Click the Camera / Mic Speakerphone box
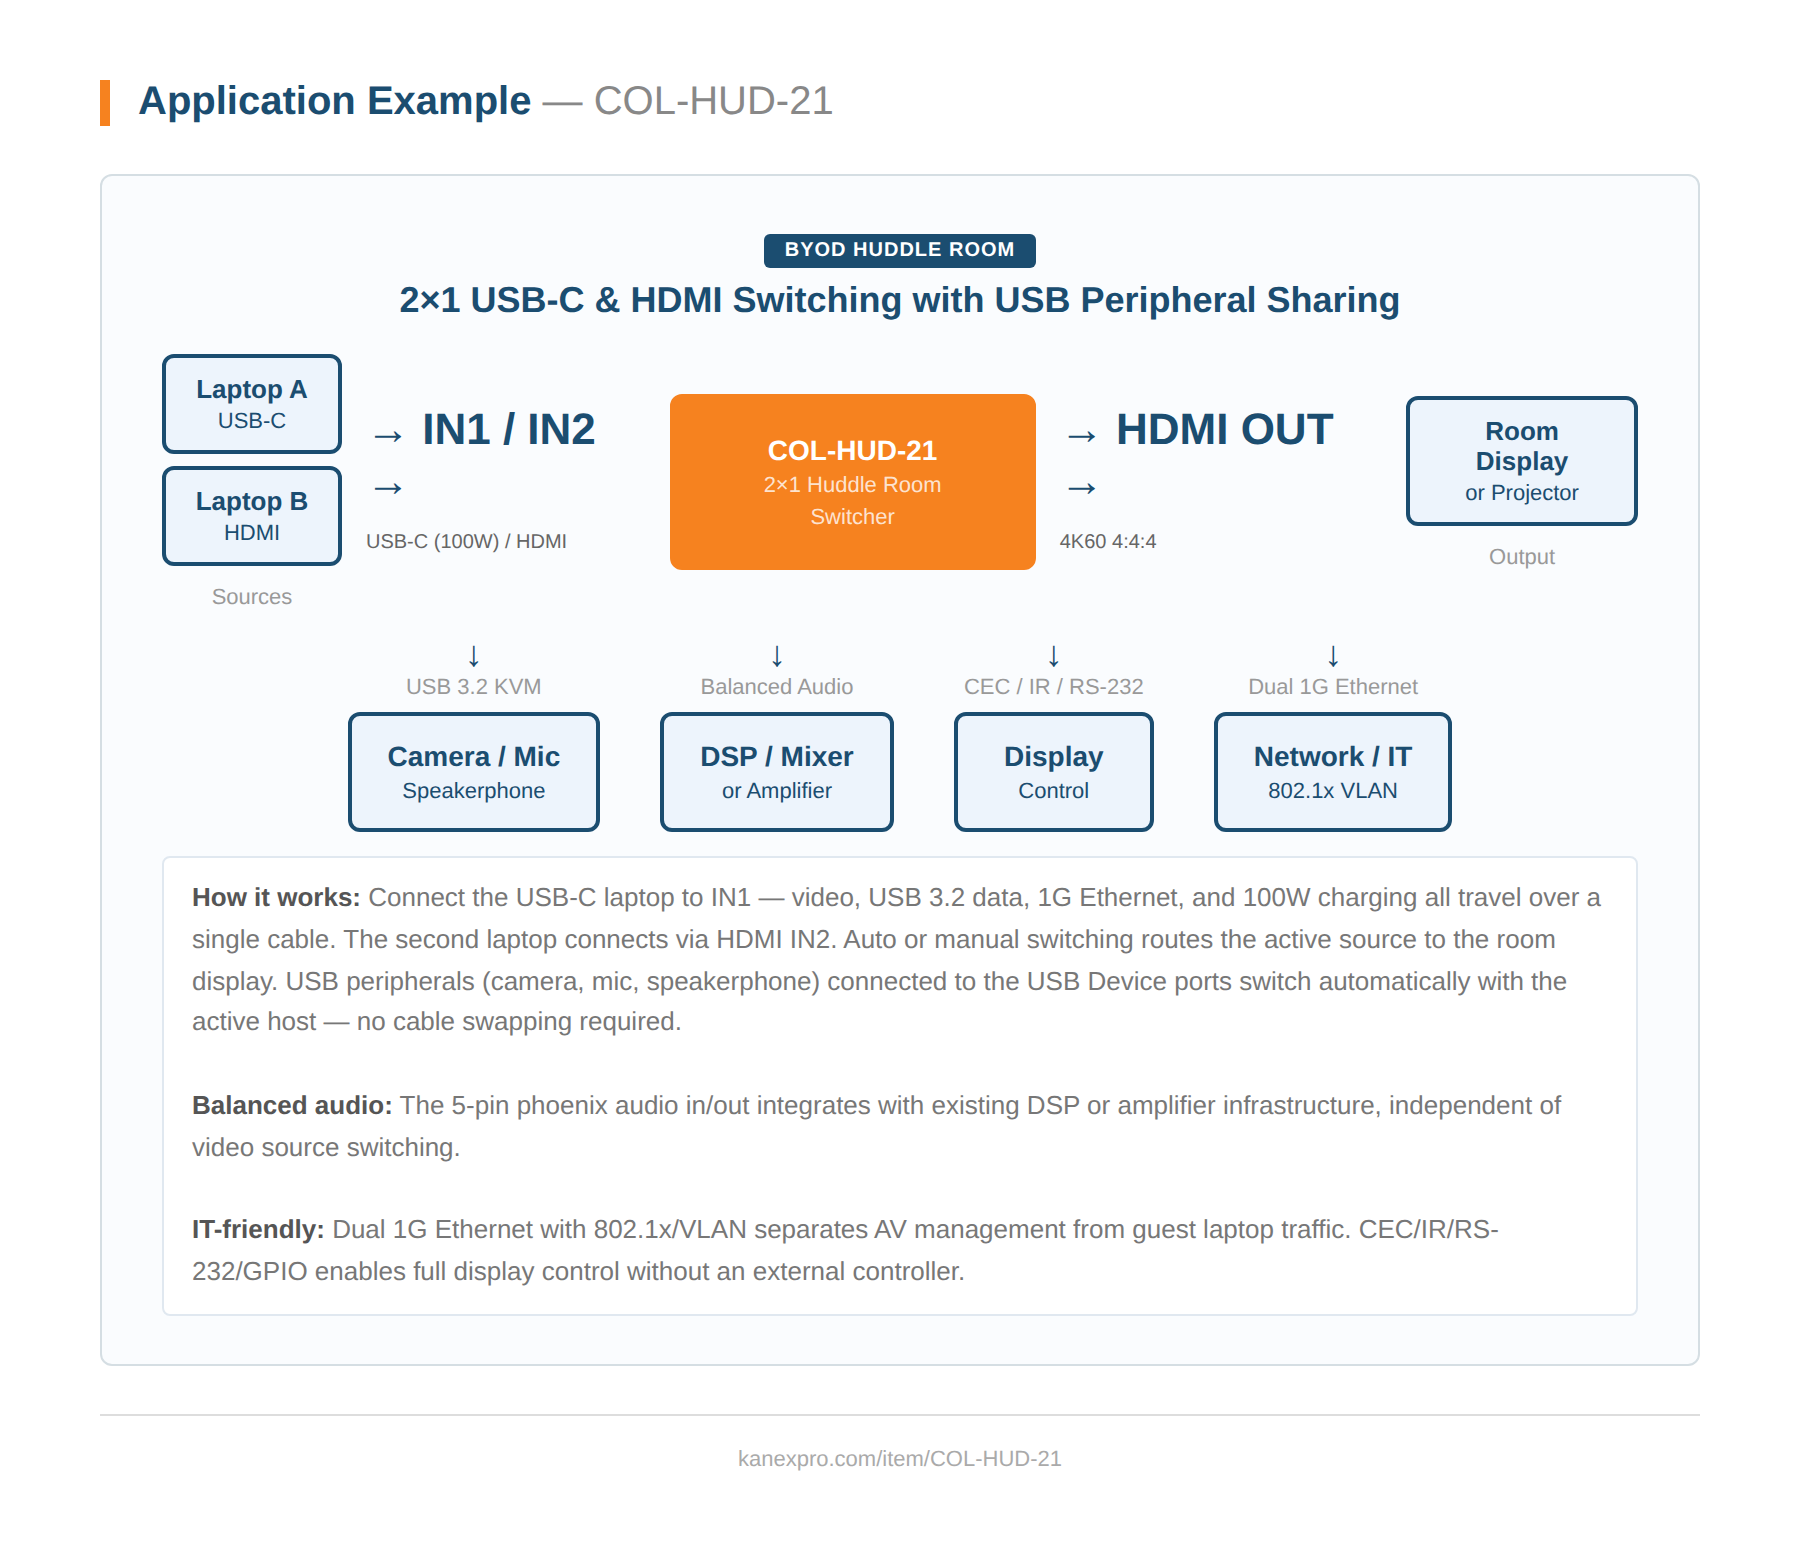Screen dimensions: 1800x1552 (474, 772)
